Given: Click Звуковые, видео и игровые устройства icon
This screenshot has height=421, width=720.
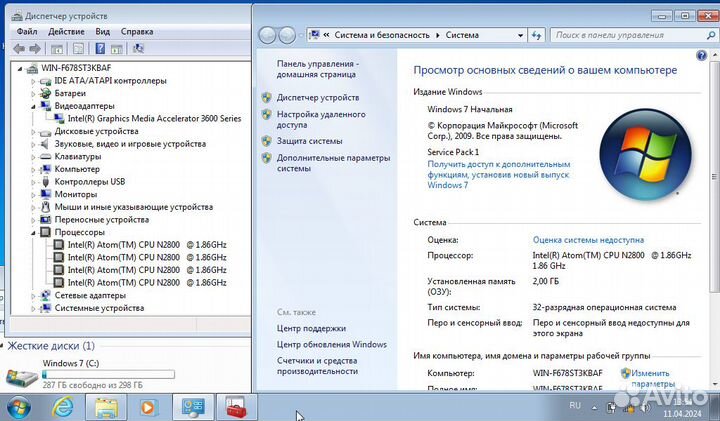Looking at the screenshot, I should pyautogui.click(x=45, y=144).
